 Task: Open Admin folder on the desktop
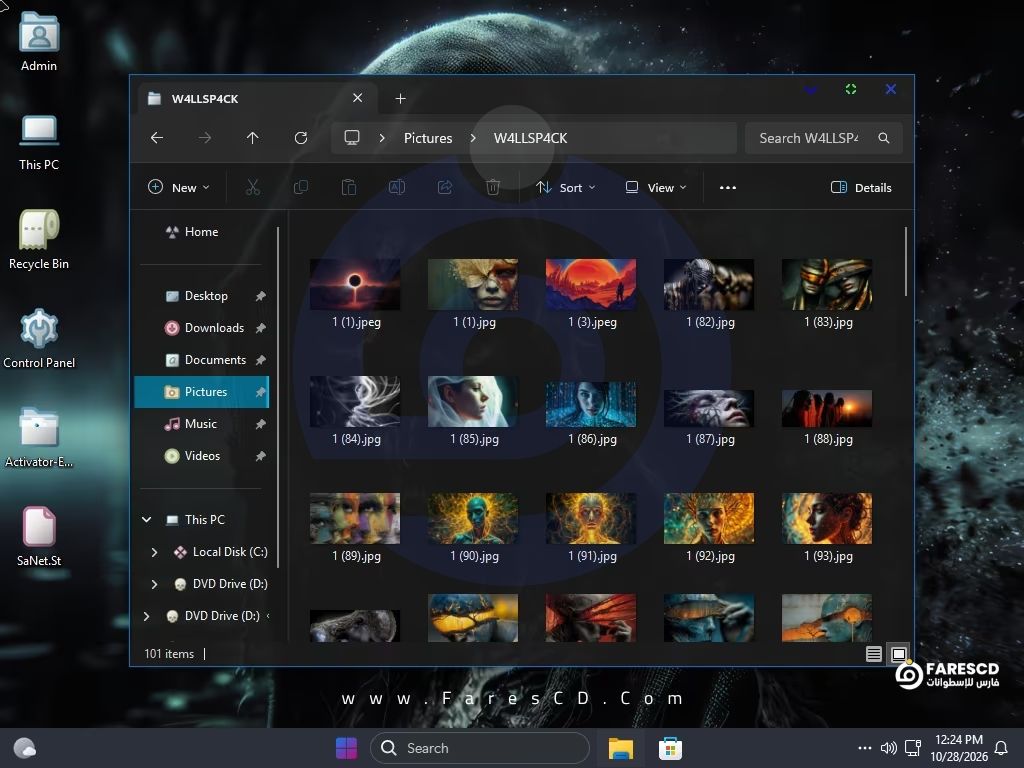[x=39, y=42]
